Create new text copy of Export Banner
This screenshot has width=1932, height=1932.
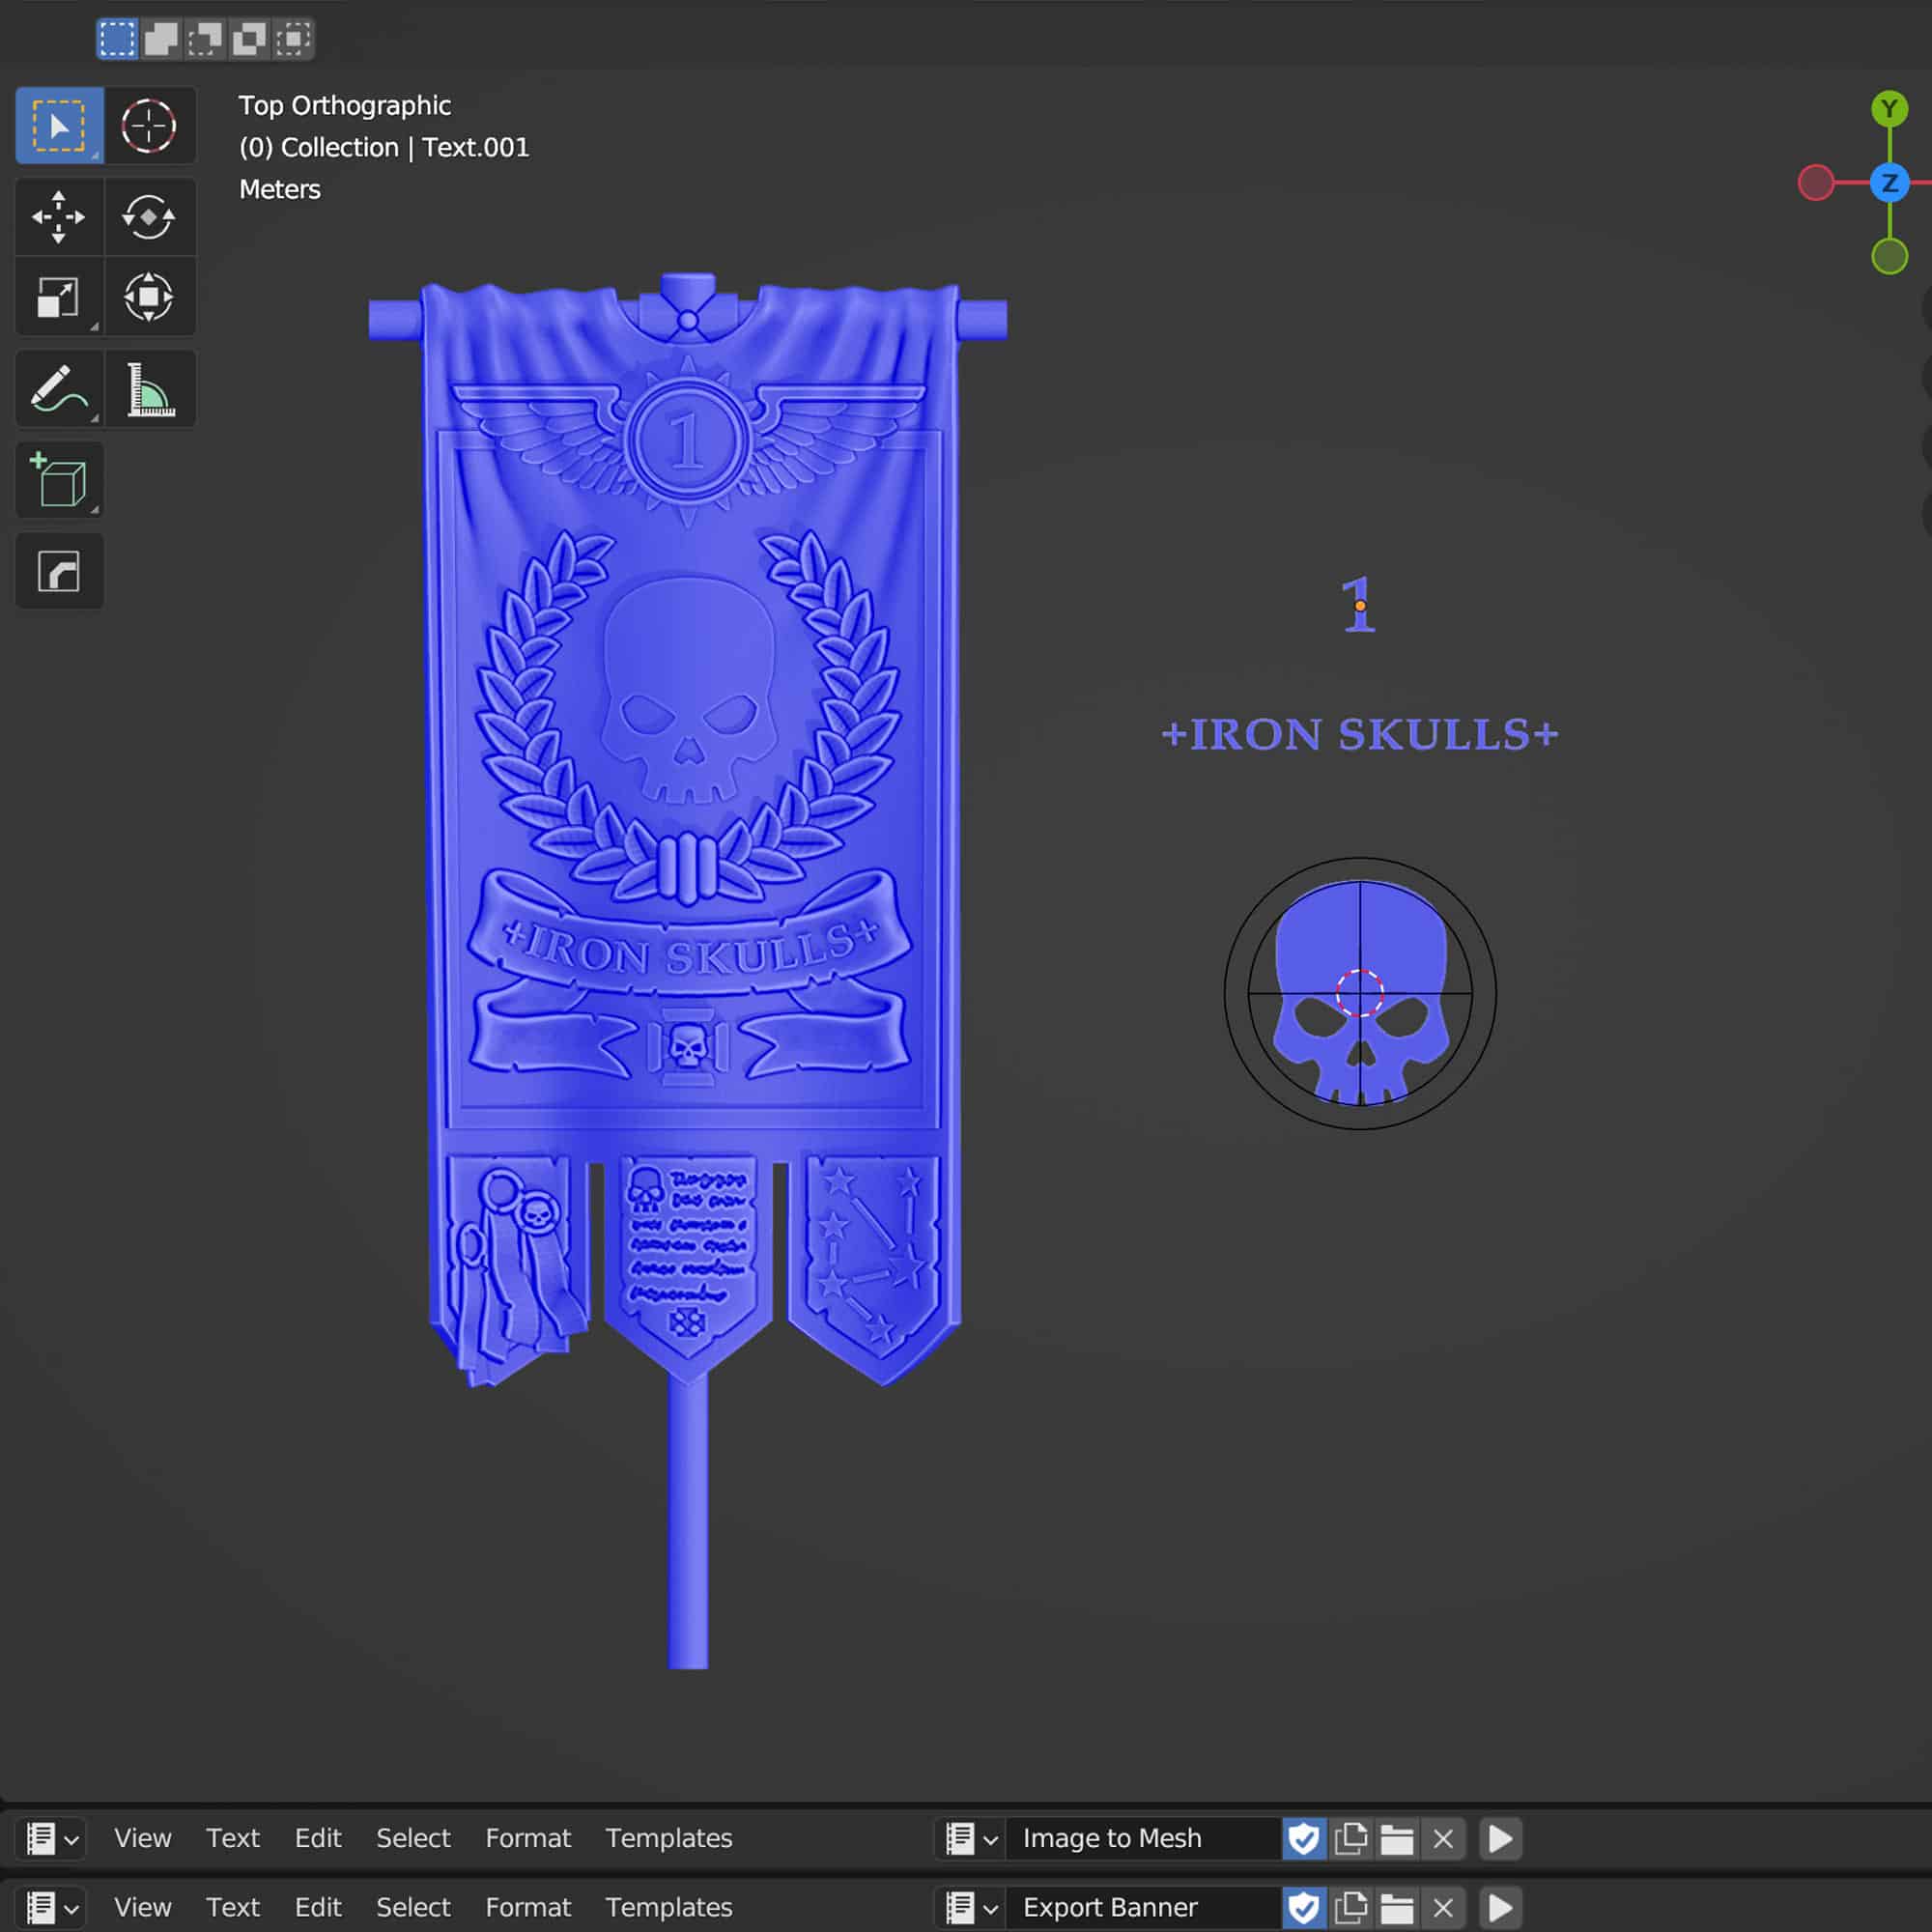tap(1351, 1907)
